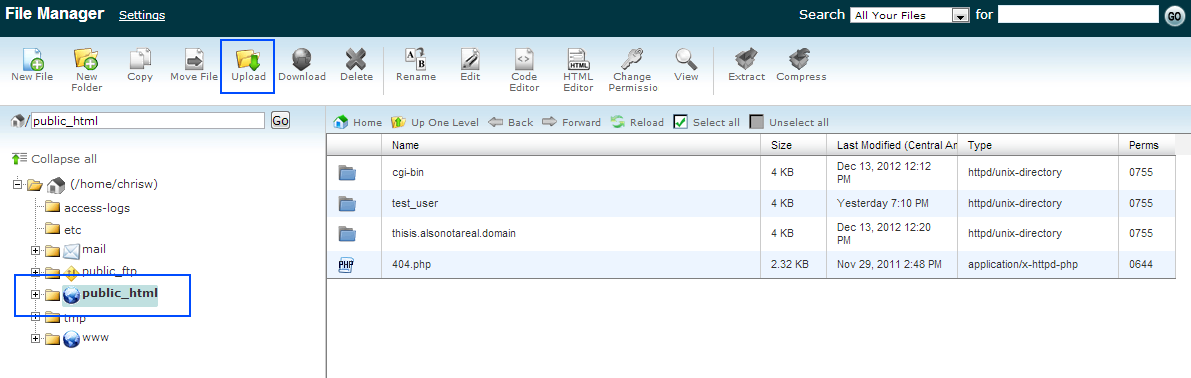Click the View magnifier icon
Image resolution: width=1191 pixels, height=378 pixels.
coord(686,59)
